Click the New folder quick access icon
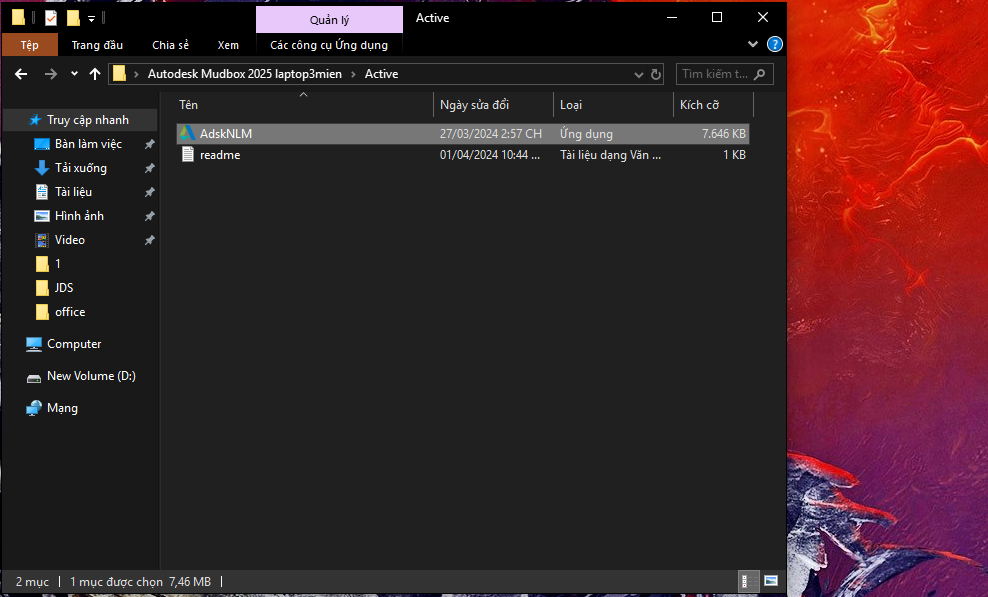988x597 pixels. click(x=73, y=18)
